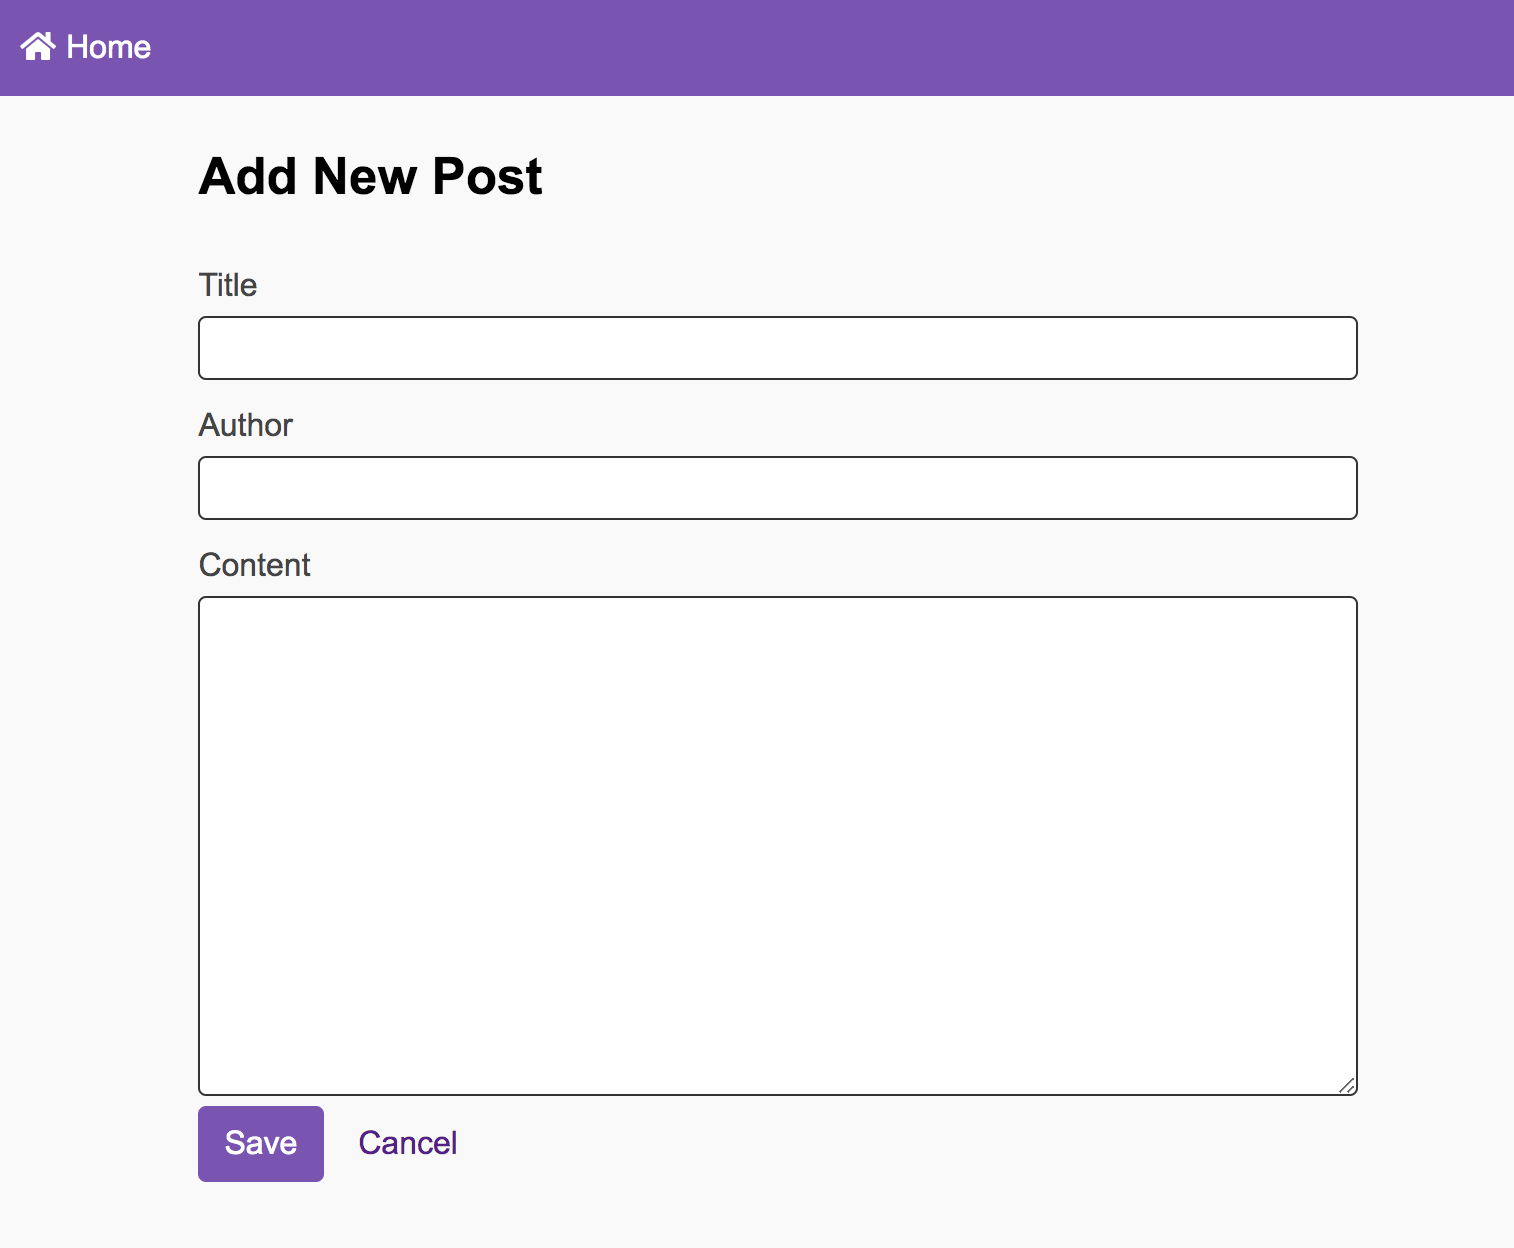
Task: Cancel the new post via Cancel link
Action: pyautogui.click(x=408, y=1143)
